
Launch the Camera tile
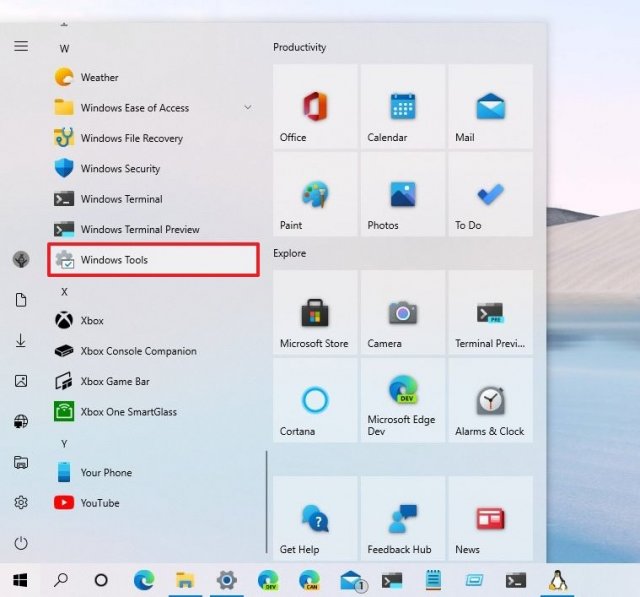(403, 312)
